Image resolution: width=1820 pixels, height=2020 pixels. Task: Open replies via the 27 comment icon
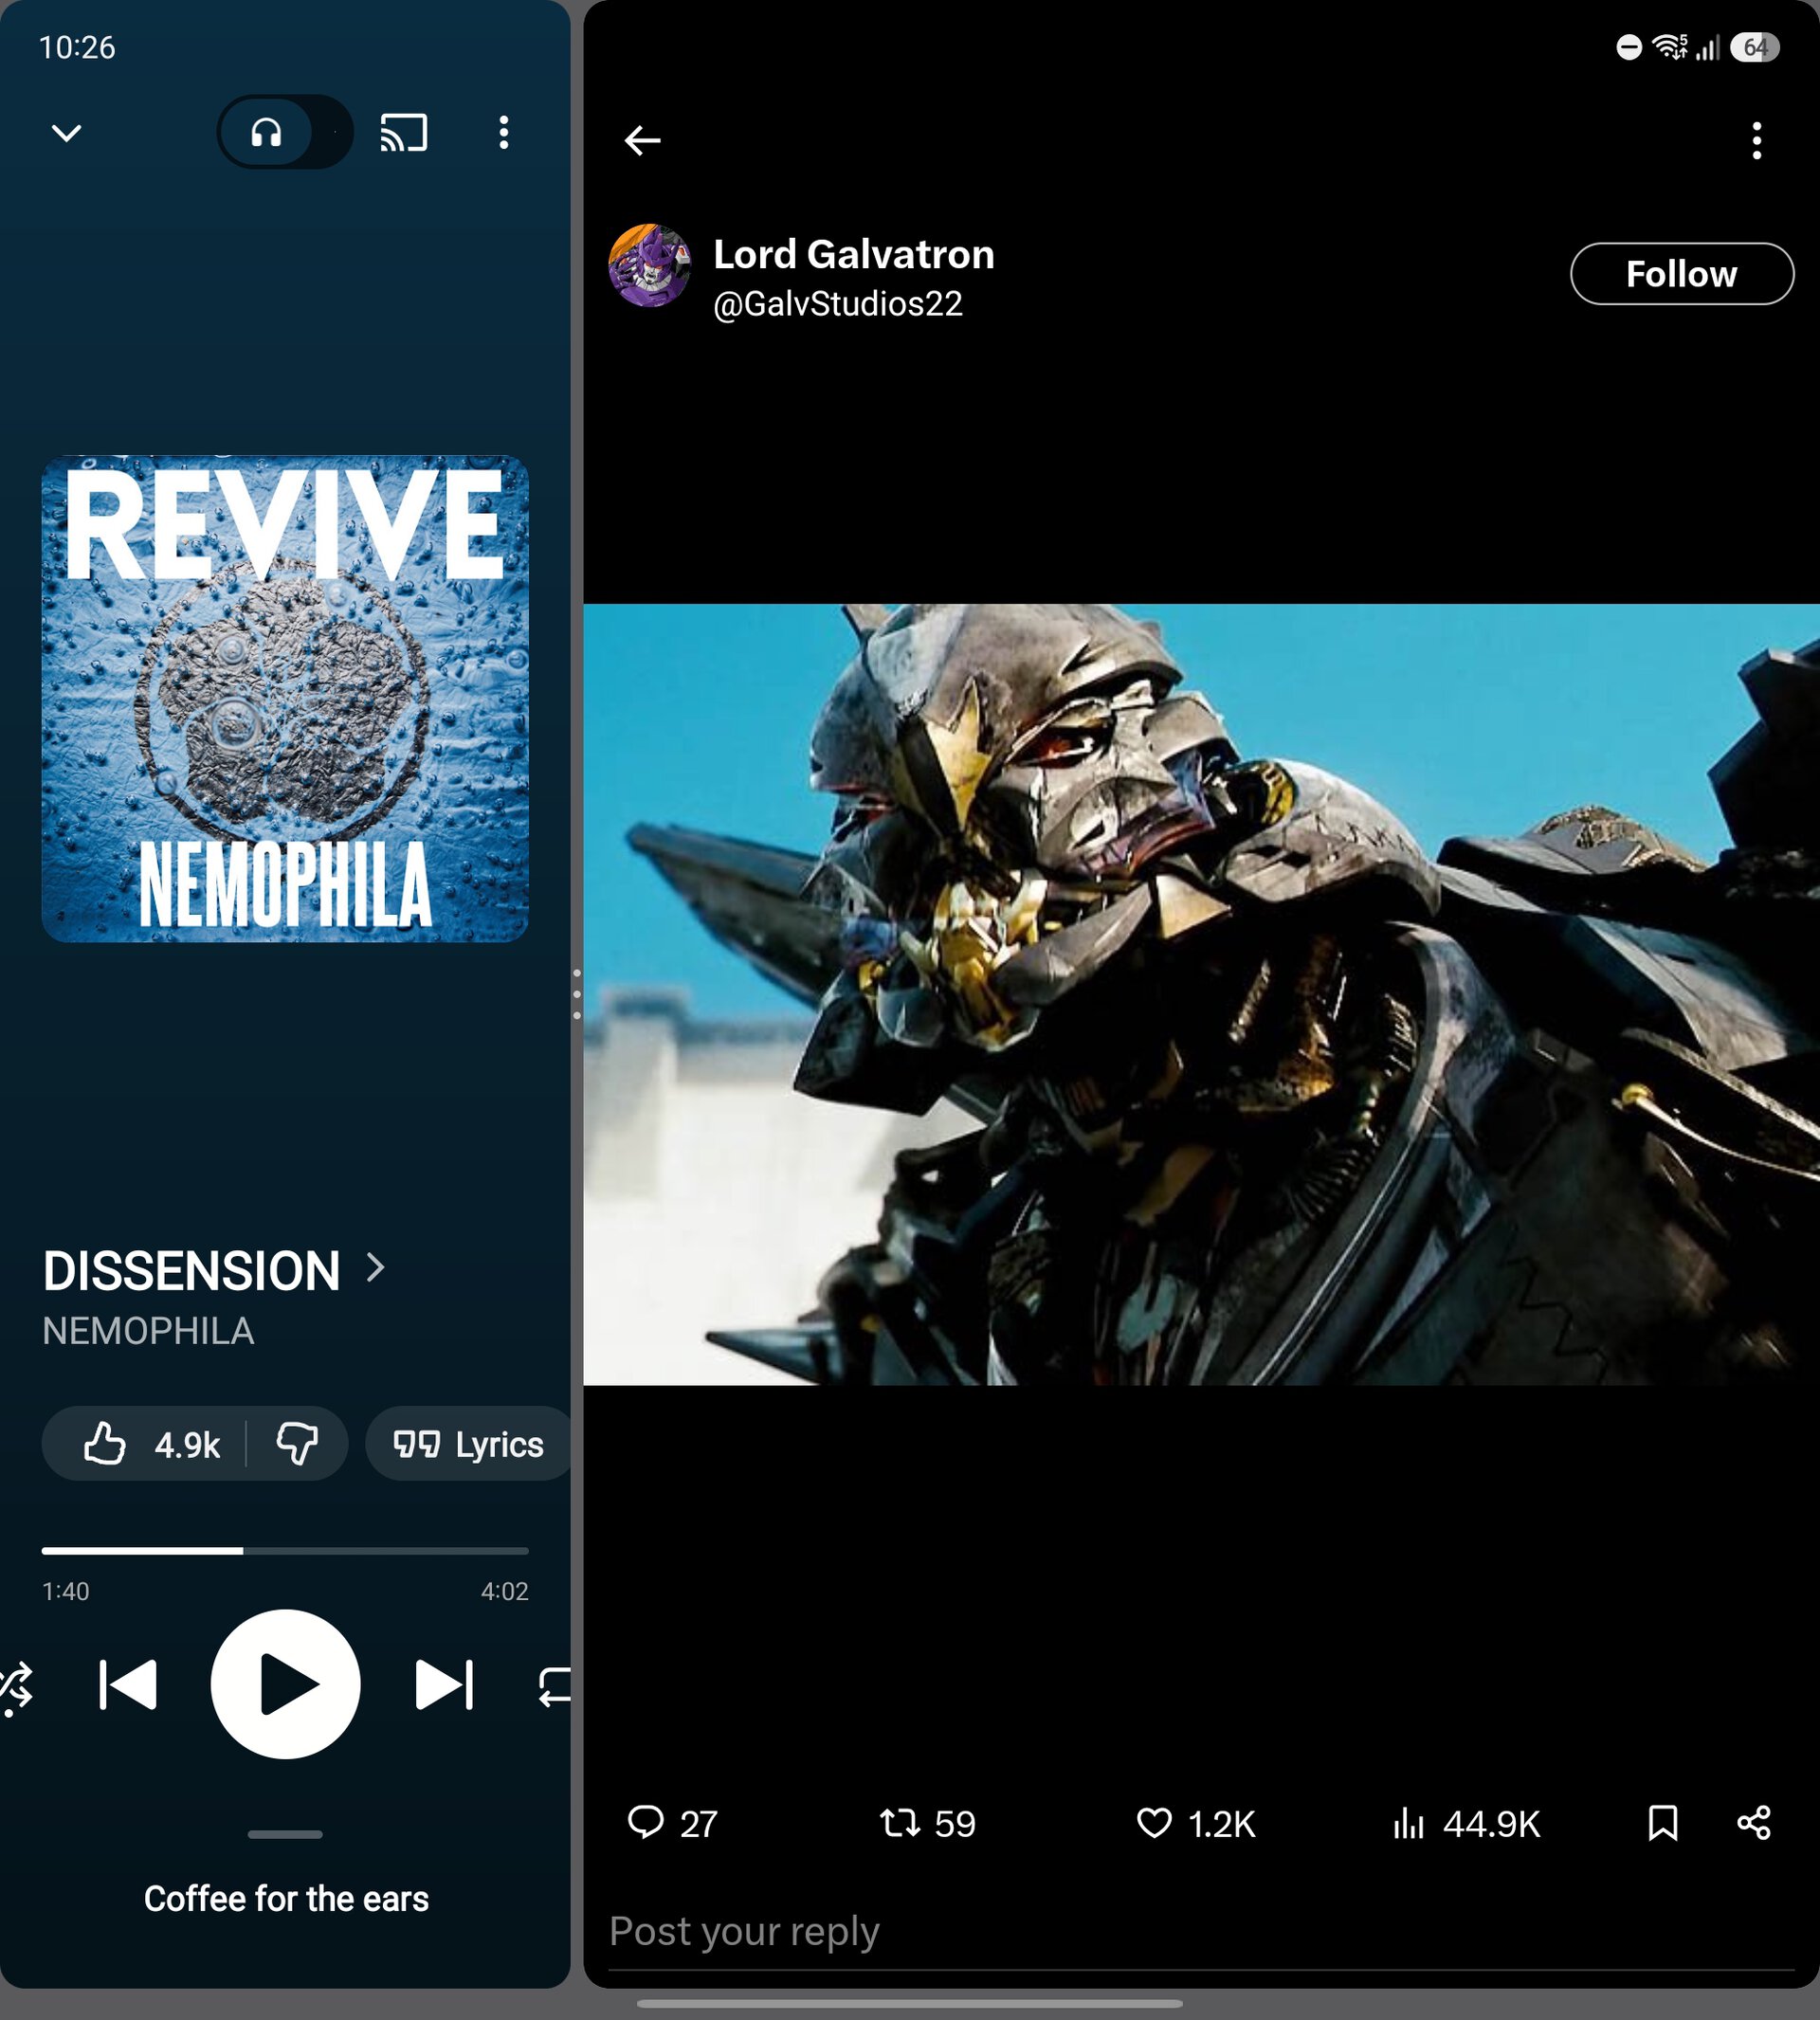point(671,1823)
